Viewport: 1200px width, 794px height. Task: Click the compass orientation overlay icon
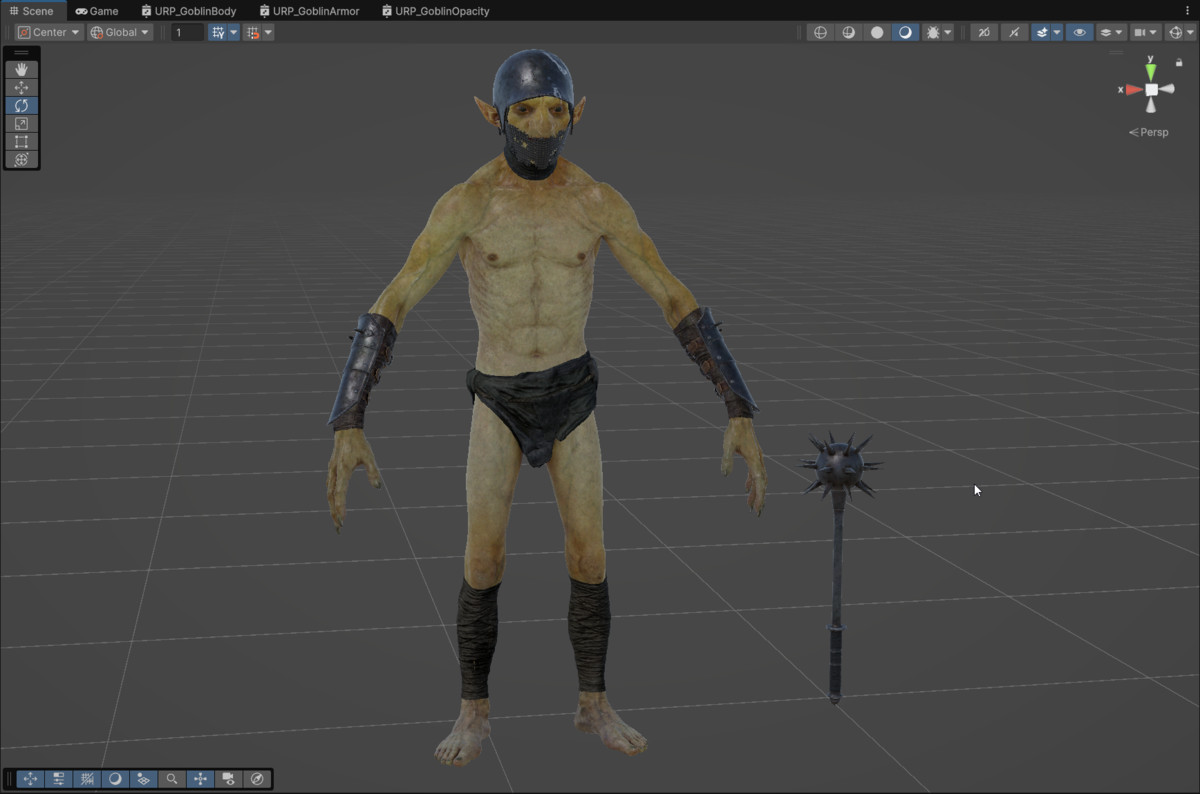coord(257,779)
